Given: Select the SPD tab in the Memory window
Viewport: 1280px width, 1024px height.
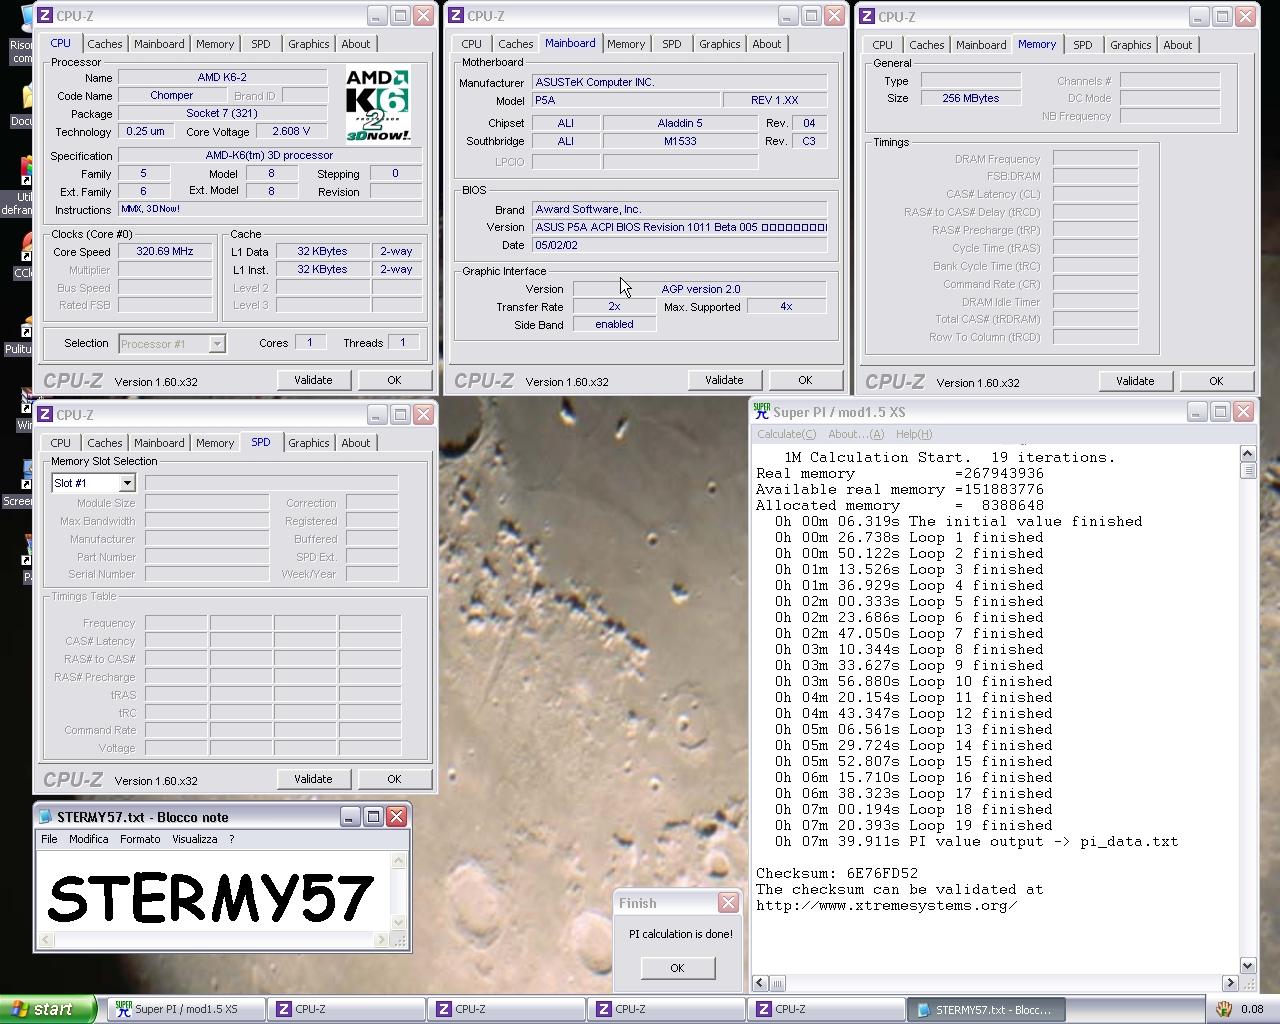Looking at the screenshot, I should [x=1082, y=45].
